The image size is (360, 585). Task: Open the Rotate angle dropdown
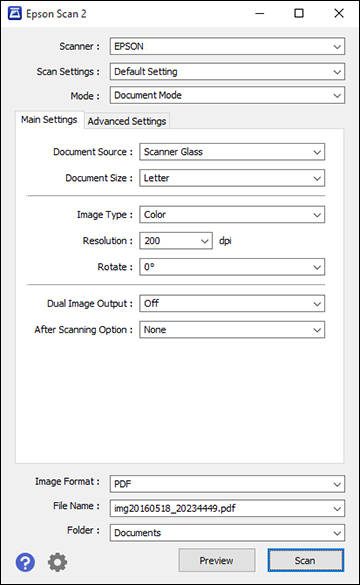232,267
